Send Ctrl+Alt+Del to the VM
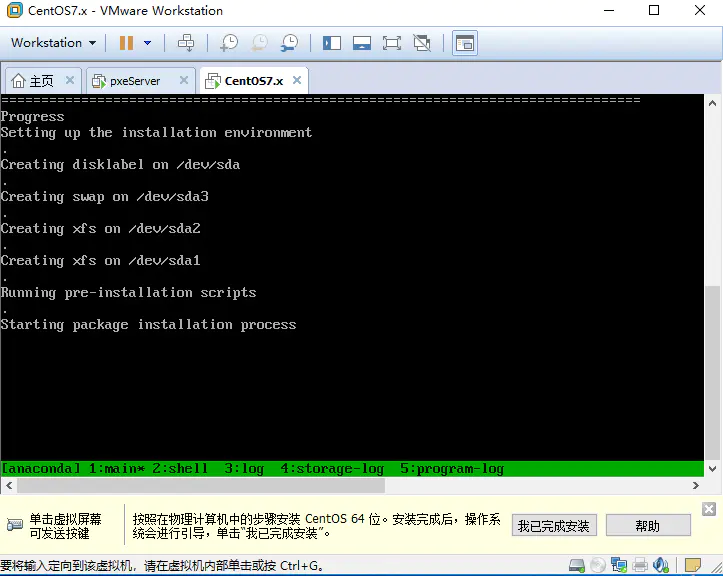Image resolution: width=723 pixels, height=576 pixels. (x=186, y=43)
